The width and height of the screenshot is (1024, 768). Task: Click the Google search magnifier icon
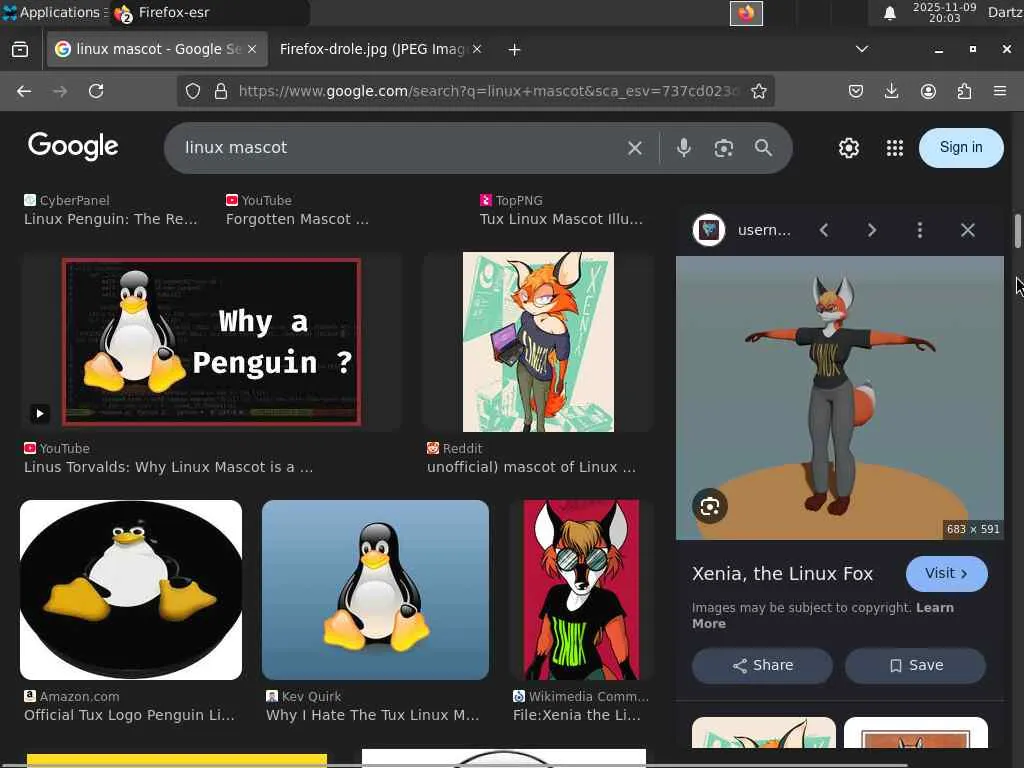click(x=763, y=148)
